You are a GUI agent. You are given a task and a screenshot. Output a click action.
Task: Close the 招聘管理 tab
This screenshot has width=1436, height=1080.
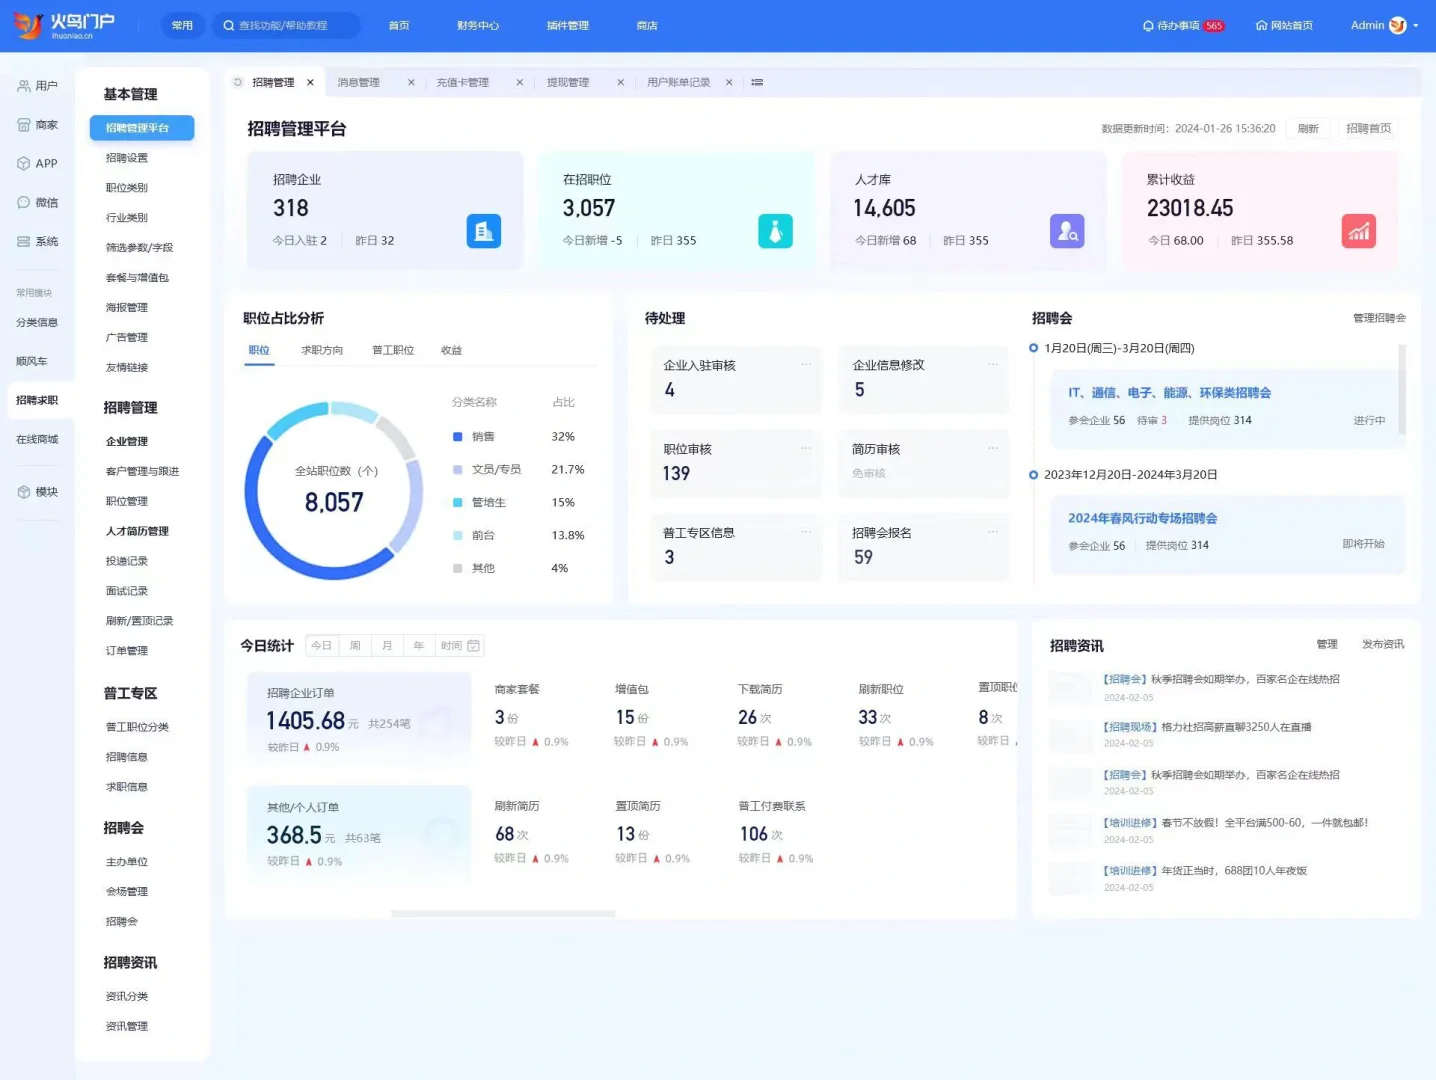(x=310, y=82)
